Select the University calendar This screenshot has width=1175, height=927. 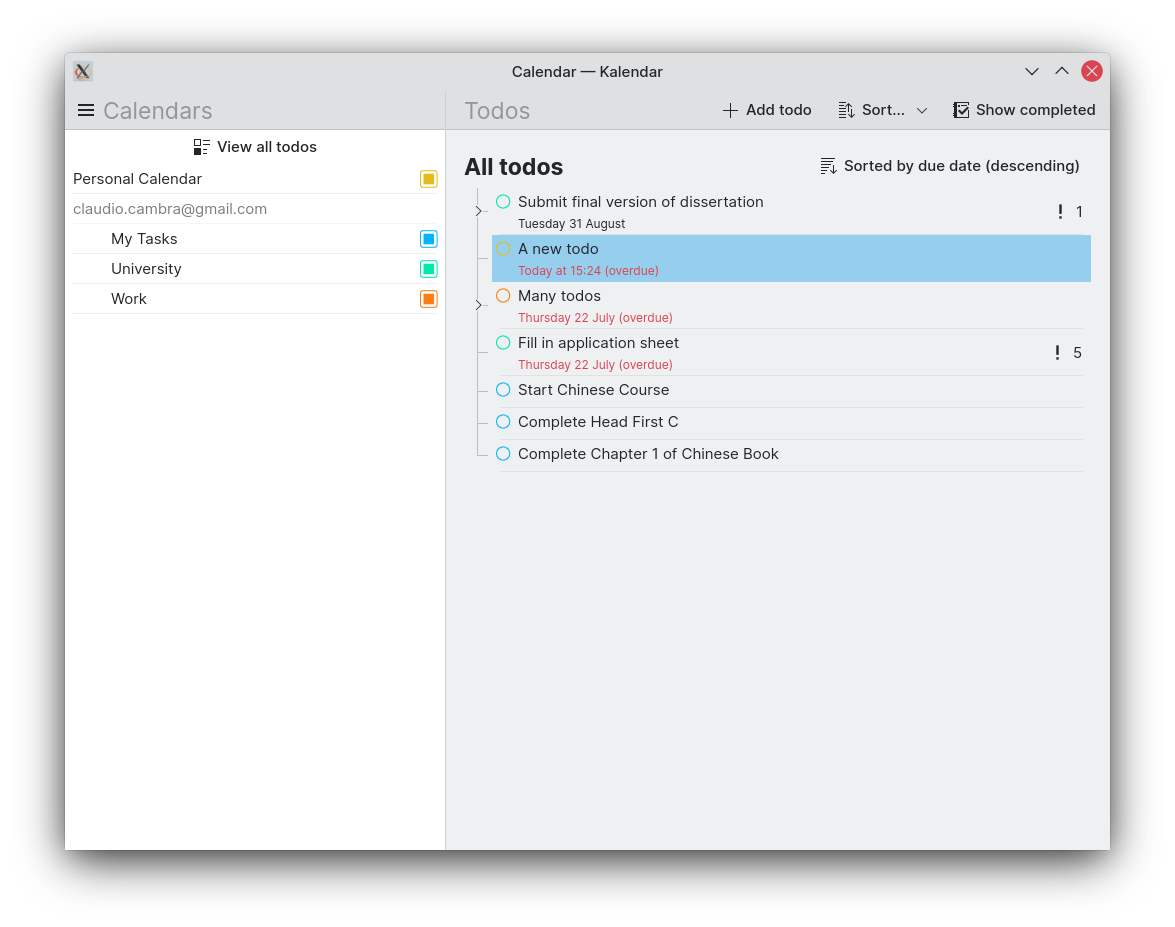256,269
